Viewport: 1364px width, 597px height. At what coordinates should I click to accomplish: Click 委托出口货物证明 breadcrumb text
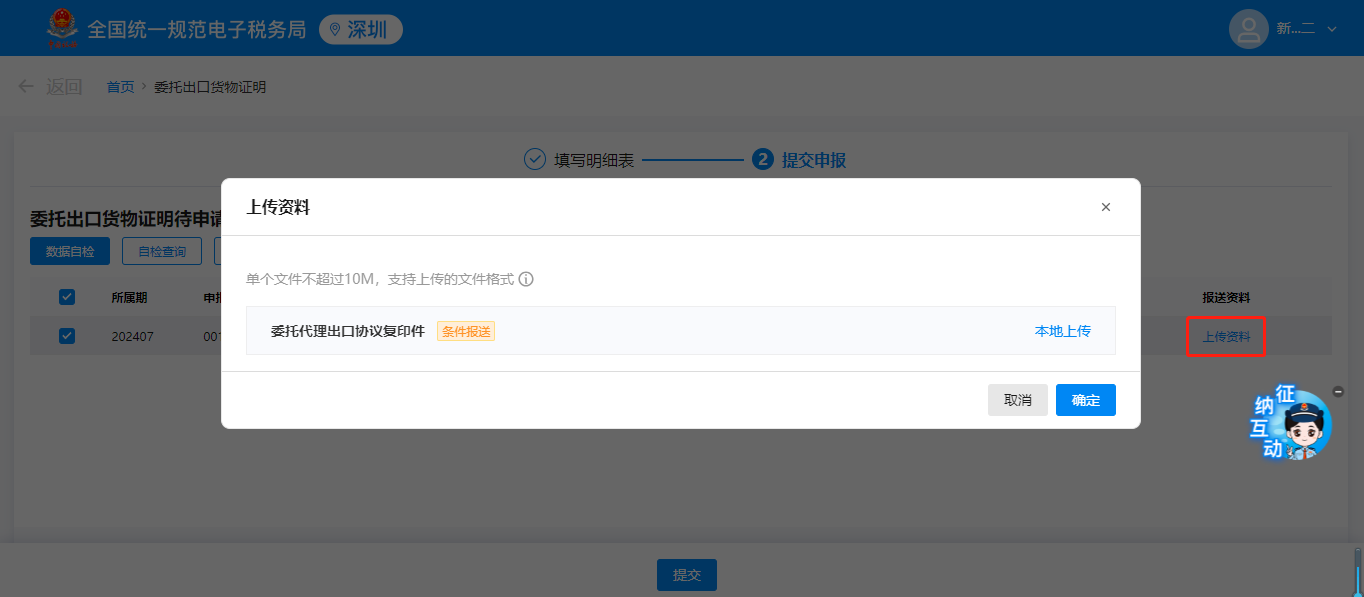point(210,87)
